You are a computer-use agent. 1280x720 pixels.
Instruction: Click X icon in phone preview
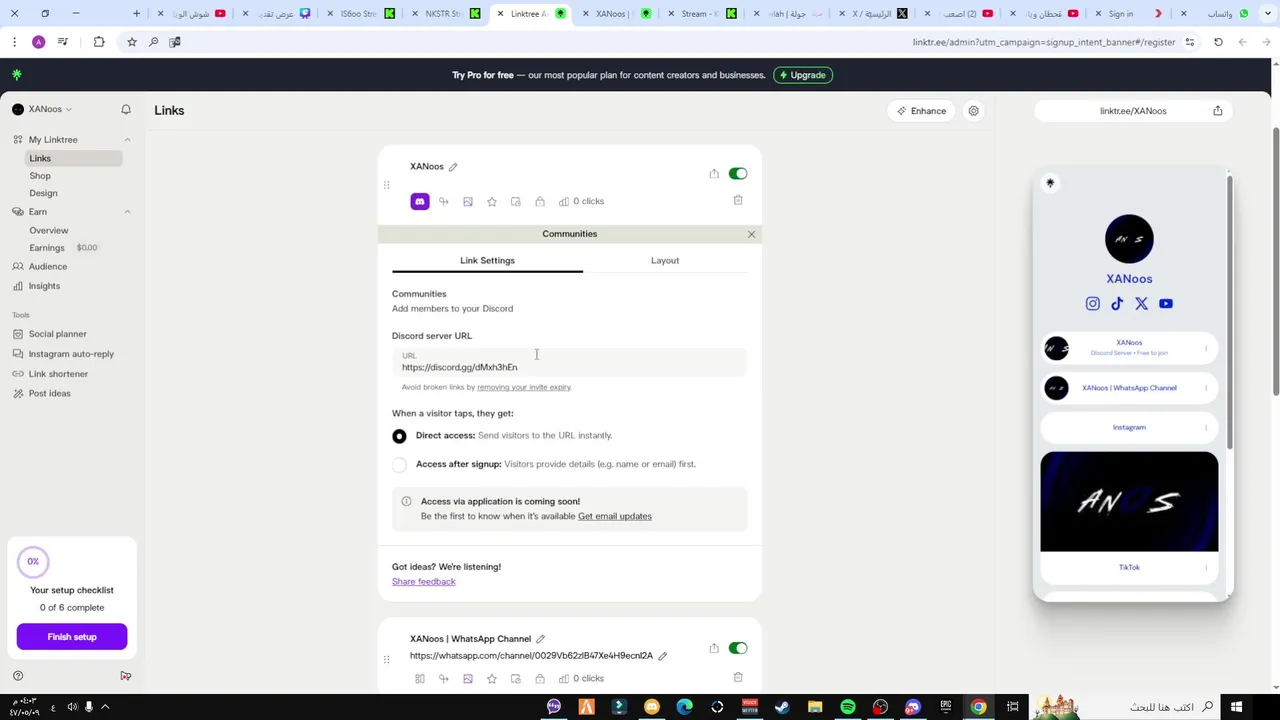click(1141, 303)
